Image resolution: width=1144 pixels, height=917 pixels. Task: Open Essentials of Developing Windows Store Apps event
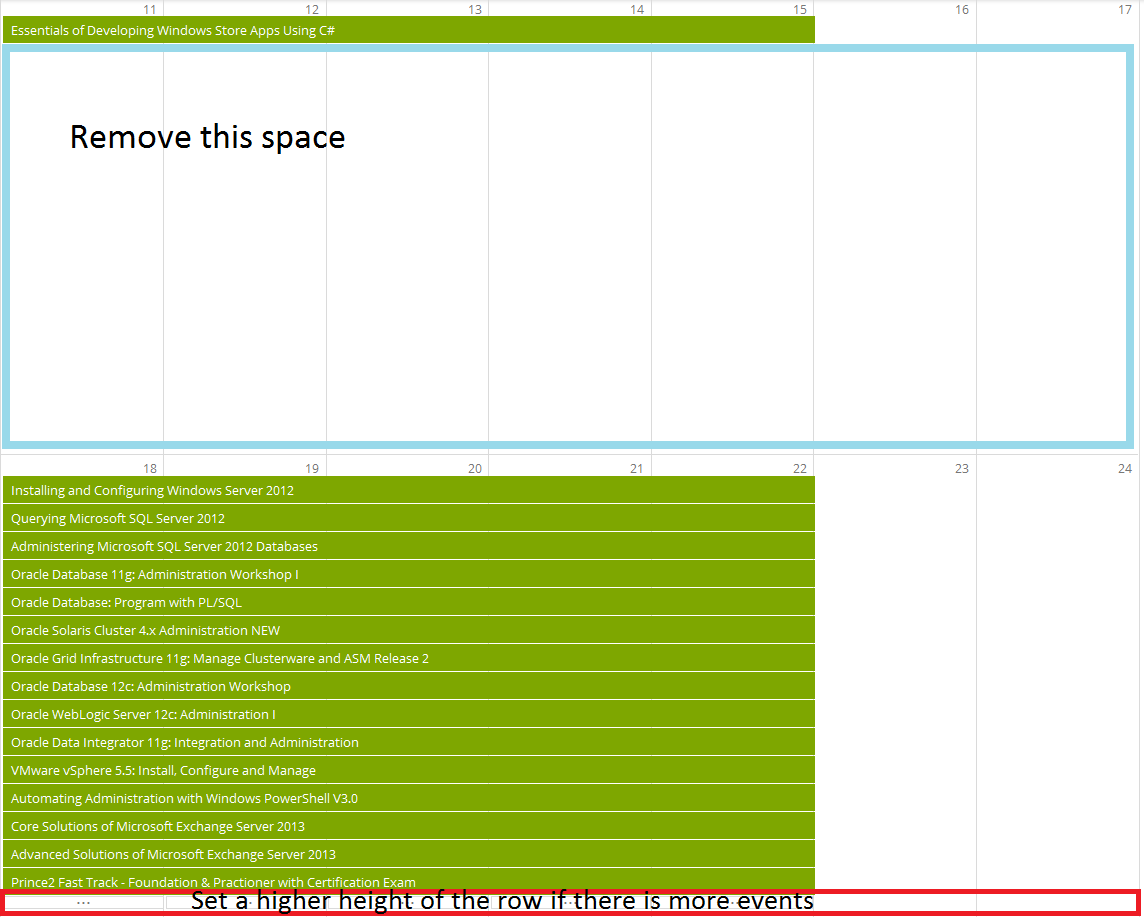tap(409, 30)
